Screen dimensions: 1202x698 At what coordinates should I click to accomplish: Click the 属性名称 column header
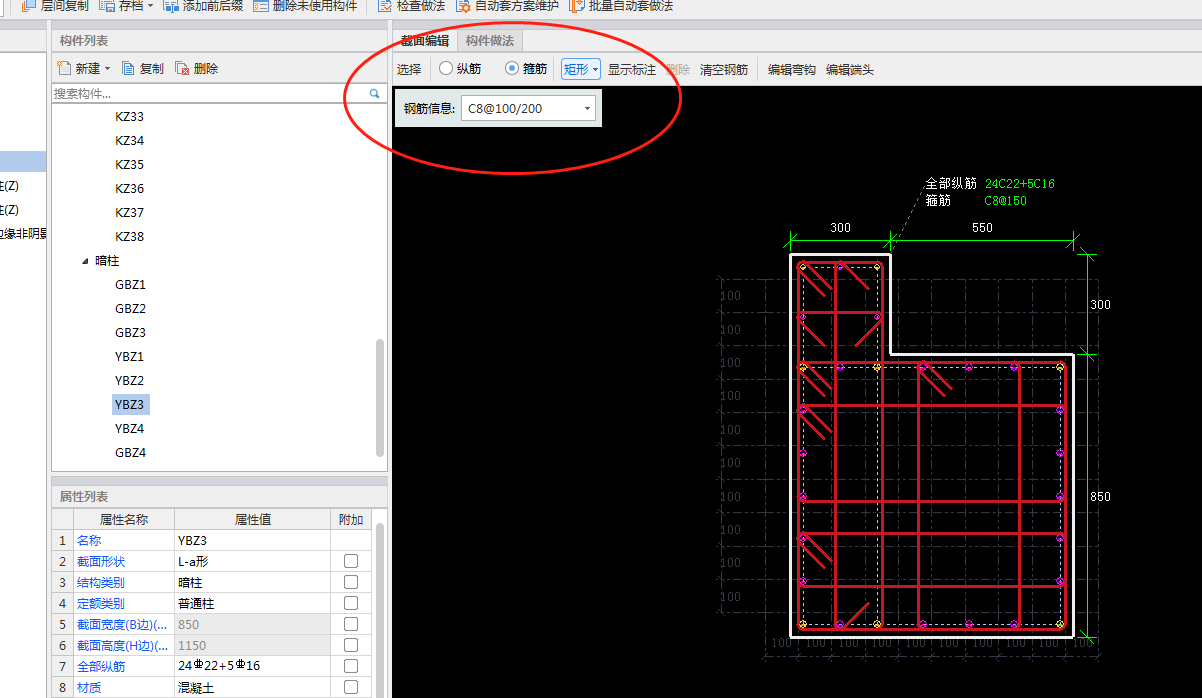click(x=124, y=519)
